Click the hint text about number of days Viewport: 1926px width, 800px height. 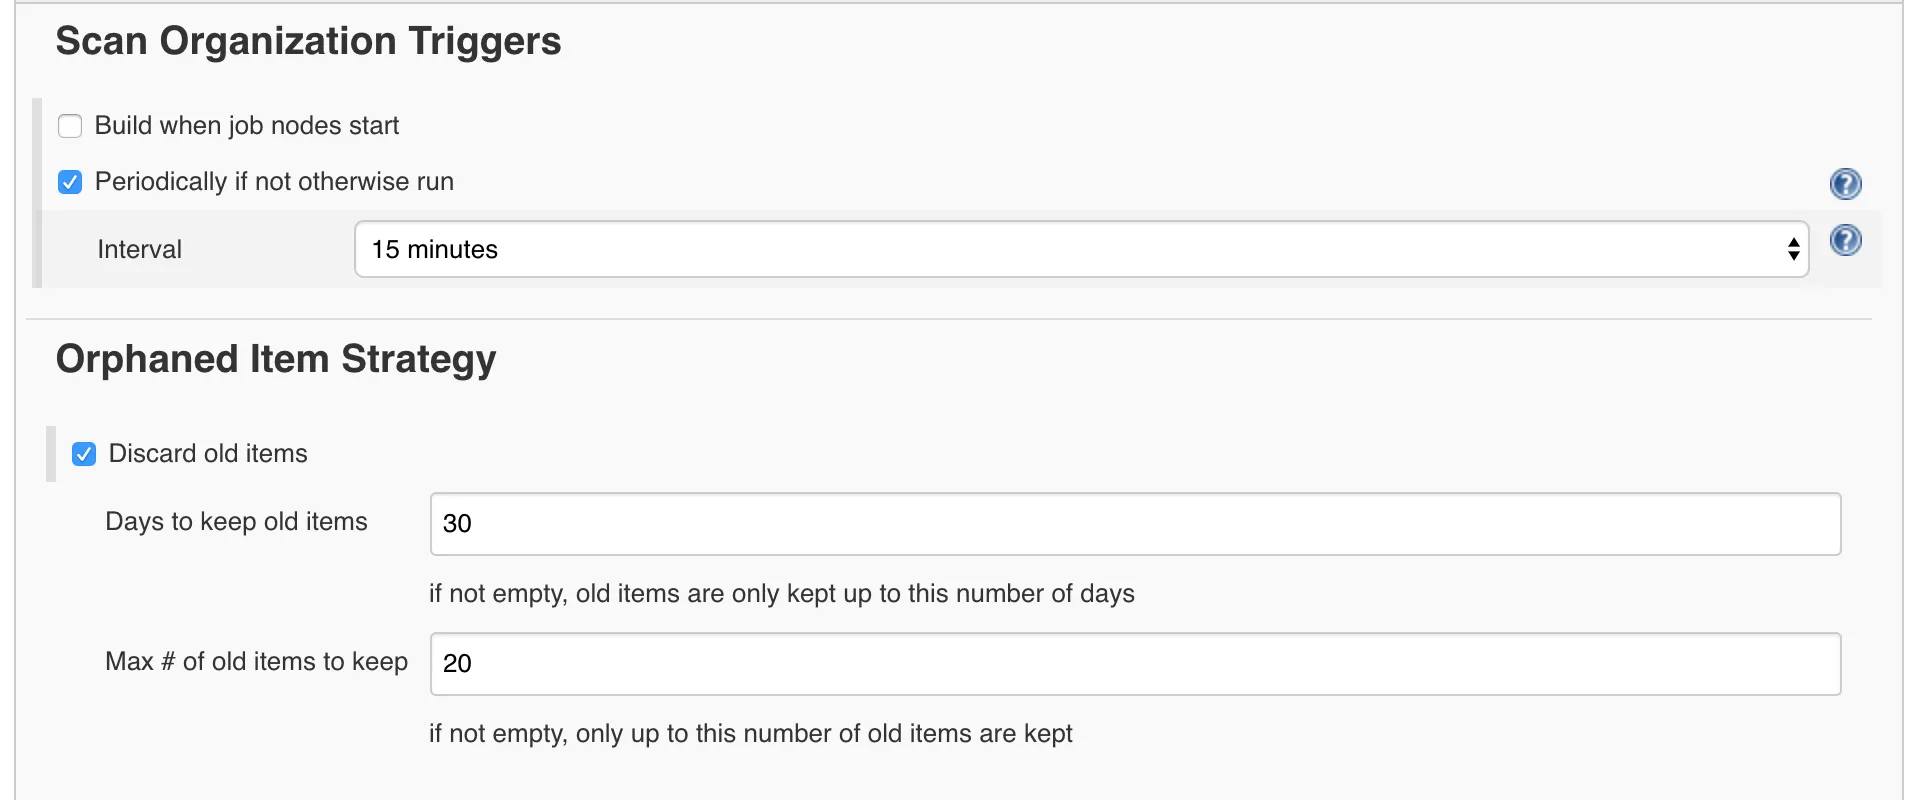[781, 594]
